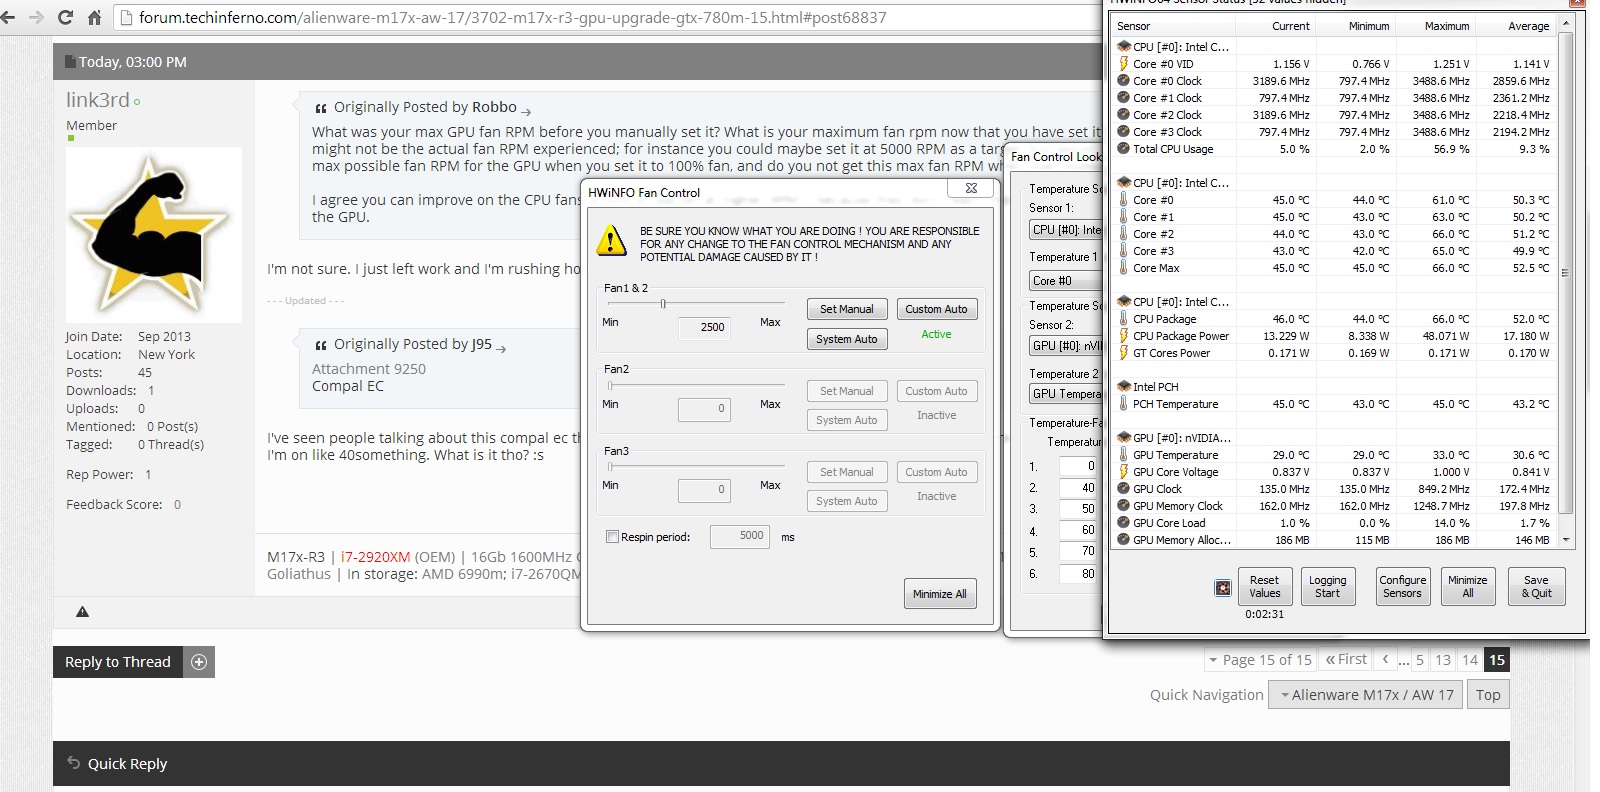Screen dimensions: 1600x792
Task: View Robbo's original post via quote arrow
Action: (x=526, y=111)
